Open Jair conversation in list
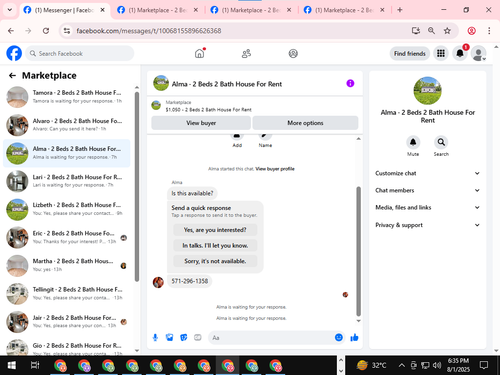The width and height of the screenshot is (500, 375). tap(67, 321)
